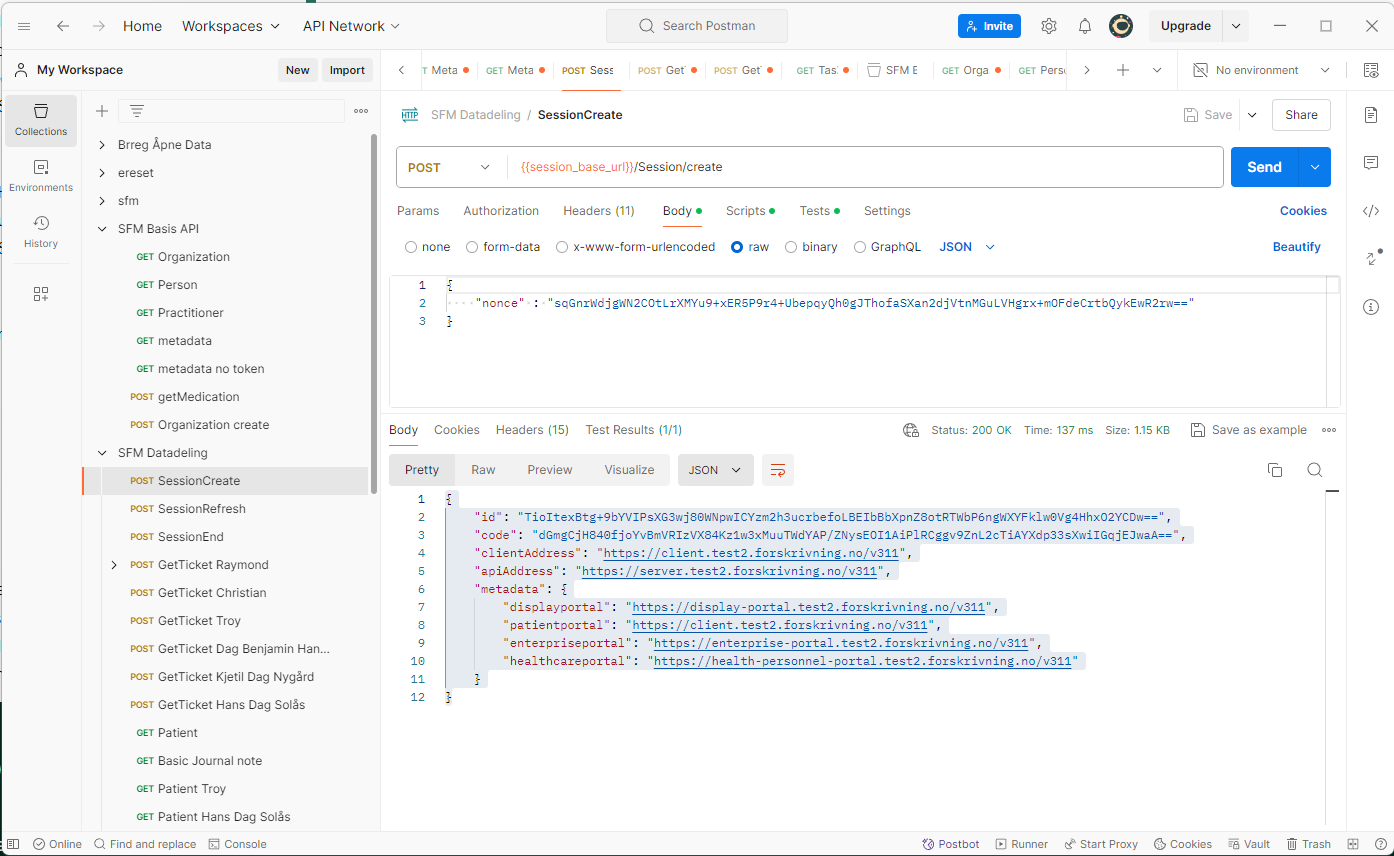
Task: Open the Console in status bar
Action: click(x=237, y=844)
